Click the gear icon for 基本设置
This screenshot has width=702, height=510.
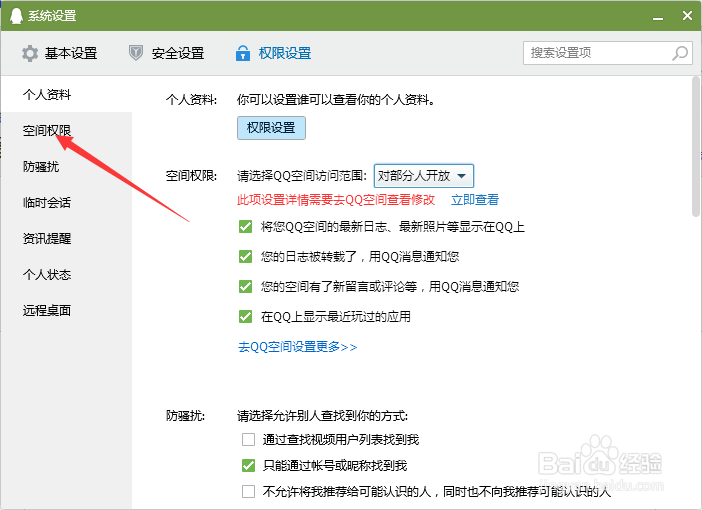(x=30, y=53)
